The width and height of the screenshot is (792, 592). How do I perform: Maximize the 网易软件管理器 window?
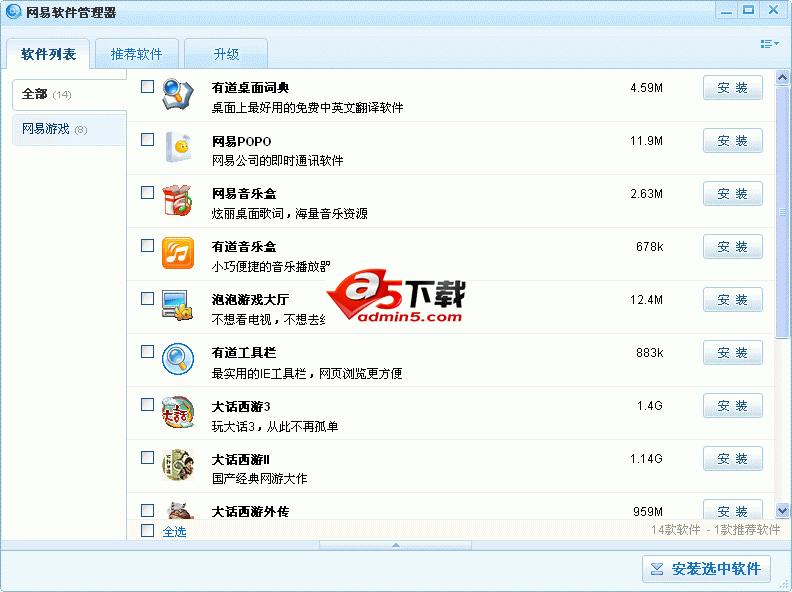(749, 10)
